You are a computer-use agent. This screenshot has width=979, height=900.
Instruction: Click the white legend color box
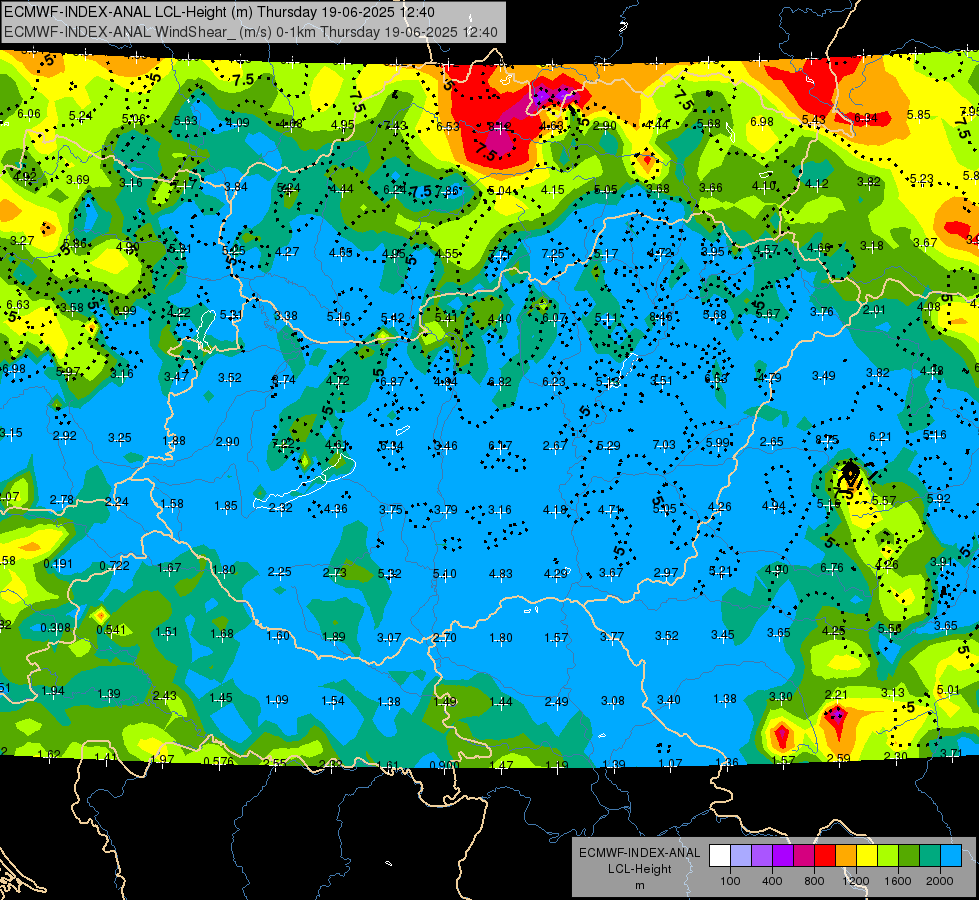pos(720,855)
